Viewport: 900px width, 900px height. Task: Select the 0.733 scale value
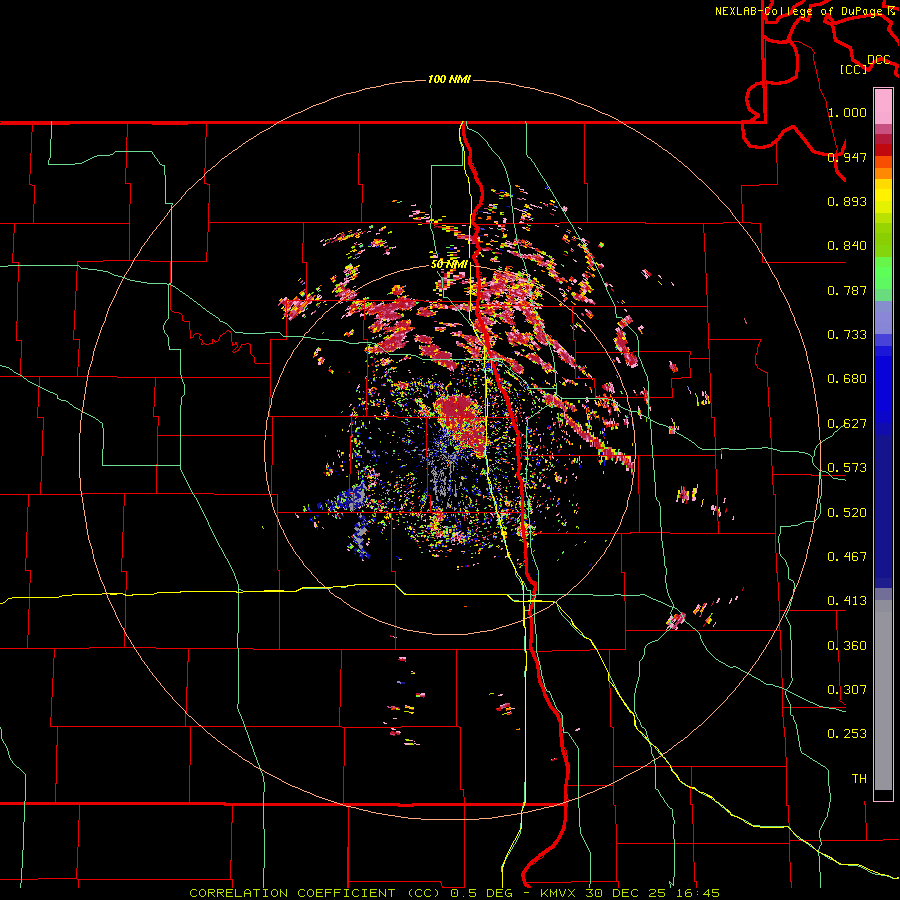pyautogui.click(x=847, y=335)
